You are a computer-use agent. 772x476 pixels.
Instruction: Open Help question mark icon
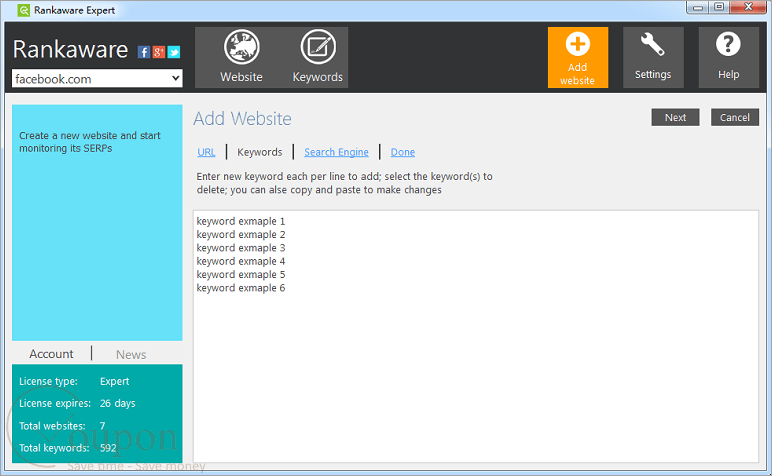point(728,57)
